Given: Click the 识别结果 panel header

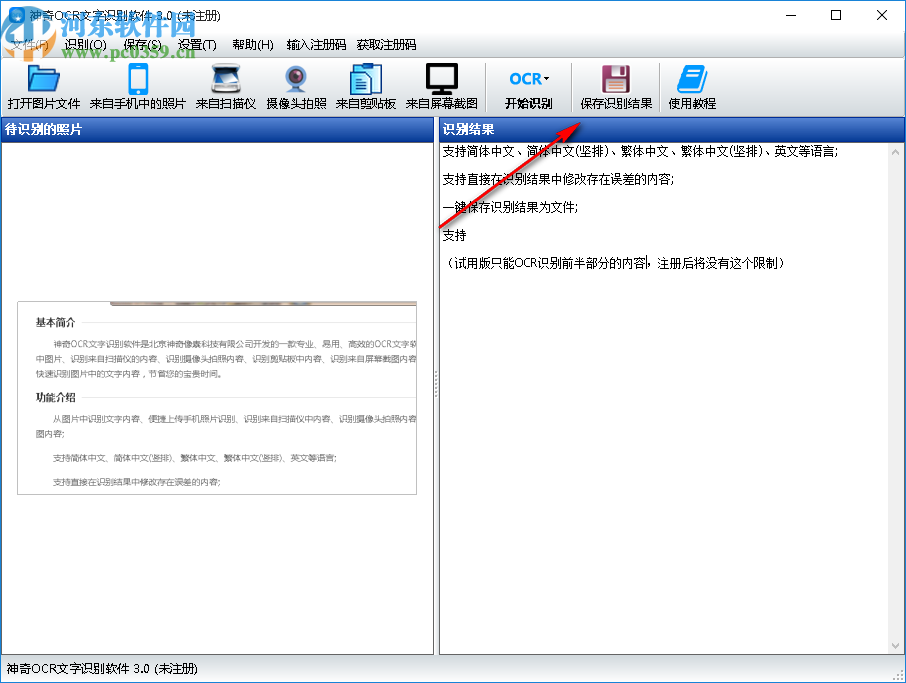Looking at the screenshot, I should coord(671,129).
